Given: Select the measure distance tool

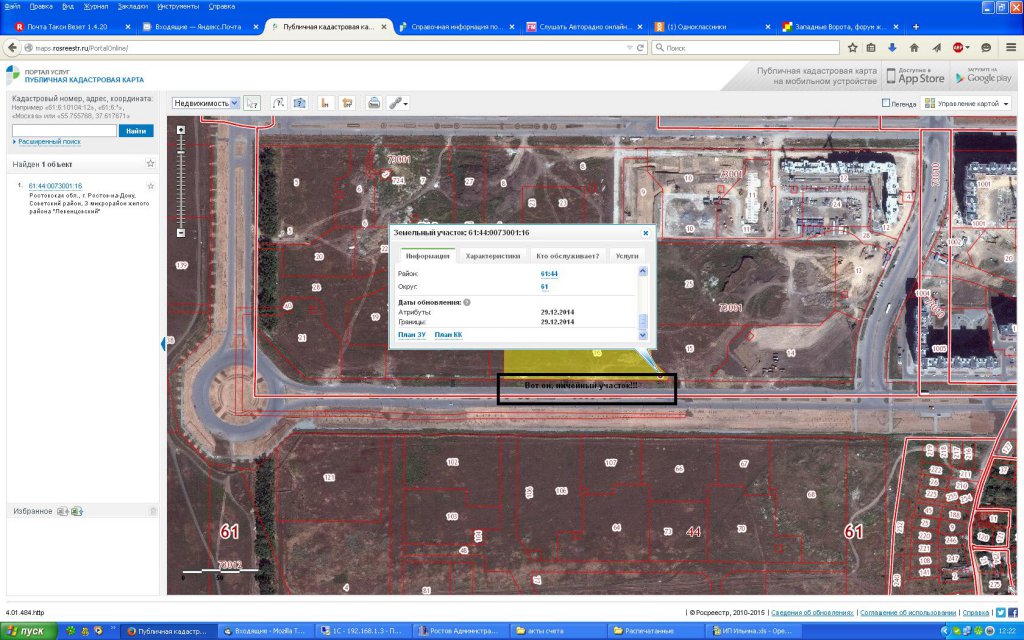Looking at the screenshot, I should [x=325, y=103].
